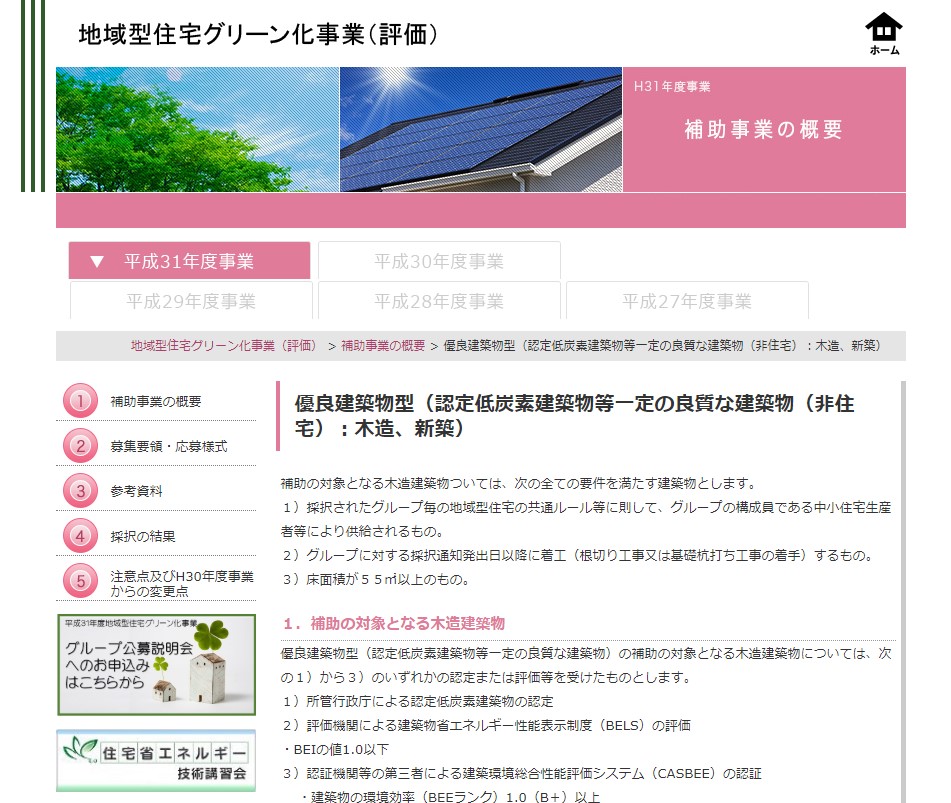Open 注意点及びH30年度事業からの変更点
The image size is (951, 803).
(181, 583)
